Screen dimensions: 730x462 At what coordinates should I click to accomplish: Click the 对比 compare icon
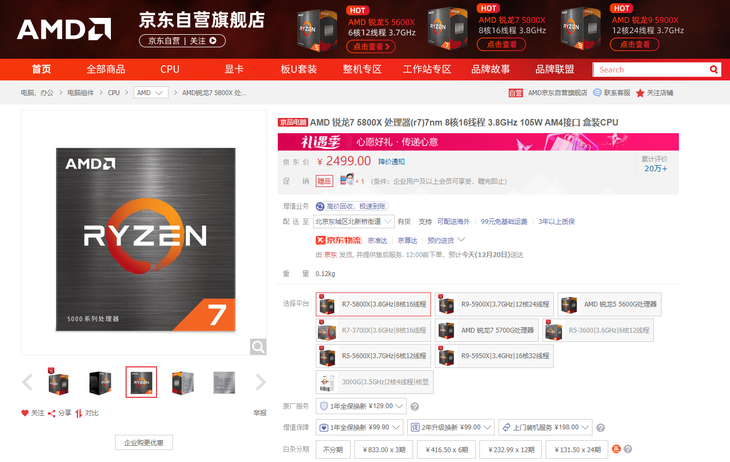tap(79, 413)
